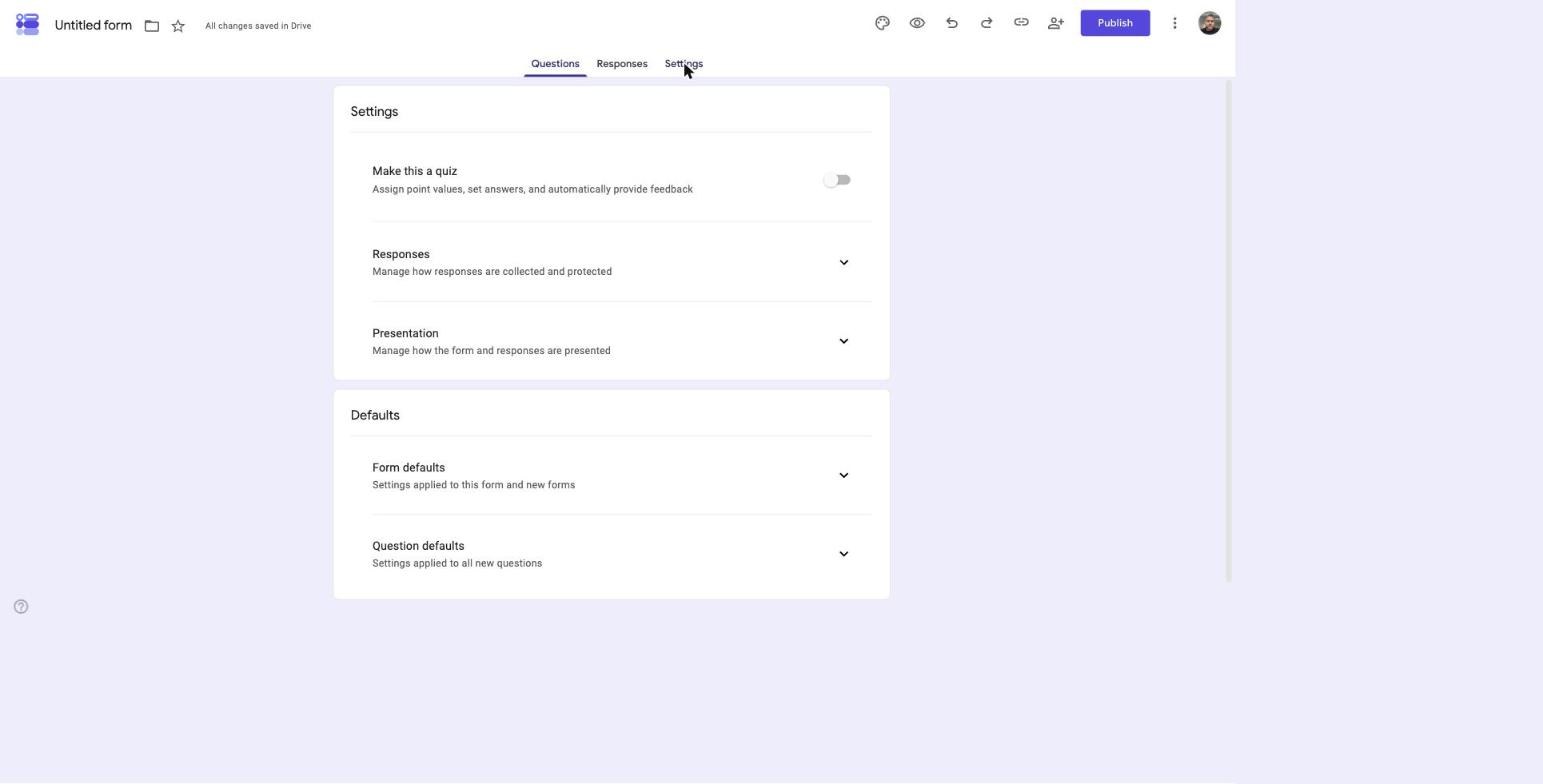Select the Settings tab
1543x784 pixels.
[684, 64]
